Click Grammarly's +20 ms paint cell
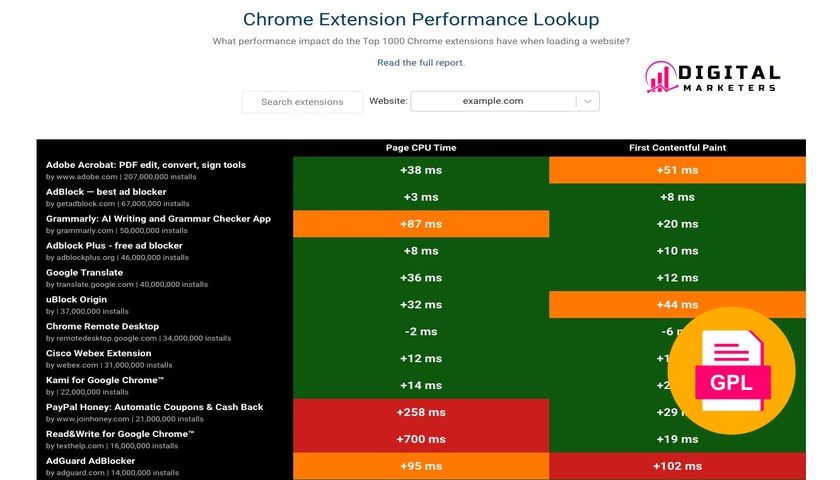 coord(678,224)
